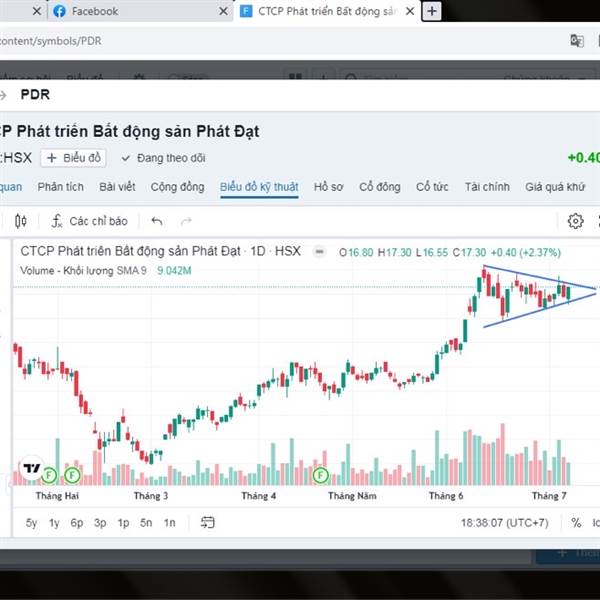This screenshot has width=600, height=600.
Task: Toggle percent scale on chart
Action: (x=576, y=523)
